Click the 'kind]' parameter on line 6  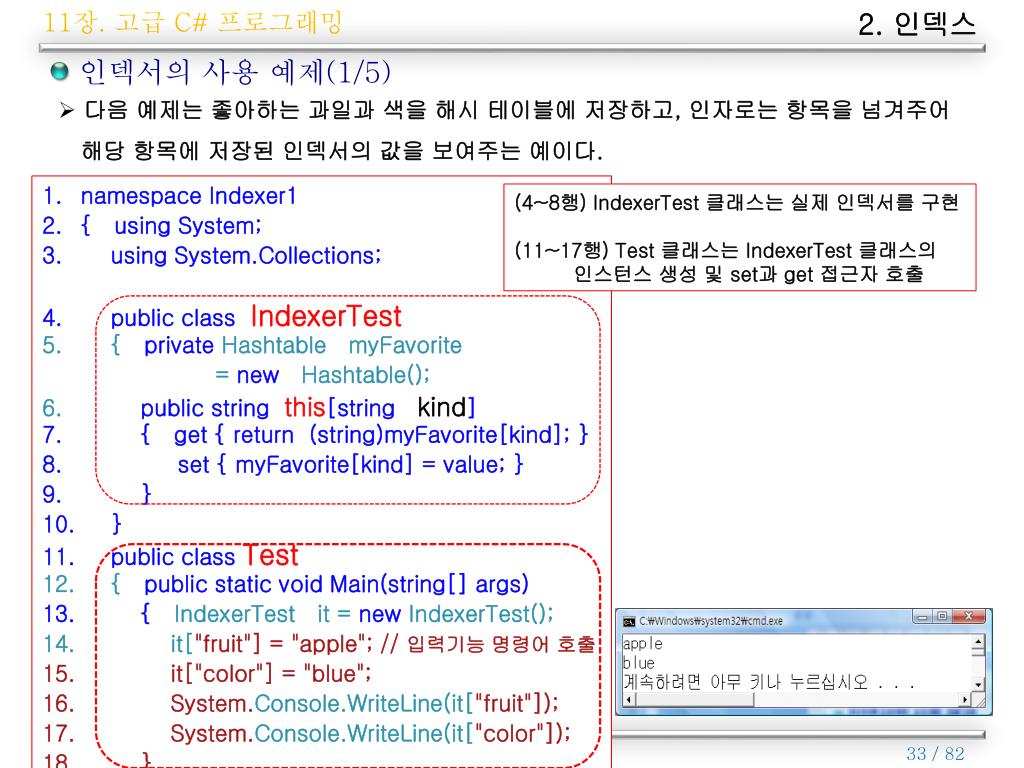tap(446, 408)
